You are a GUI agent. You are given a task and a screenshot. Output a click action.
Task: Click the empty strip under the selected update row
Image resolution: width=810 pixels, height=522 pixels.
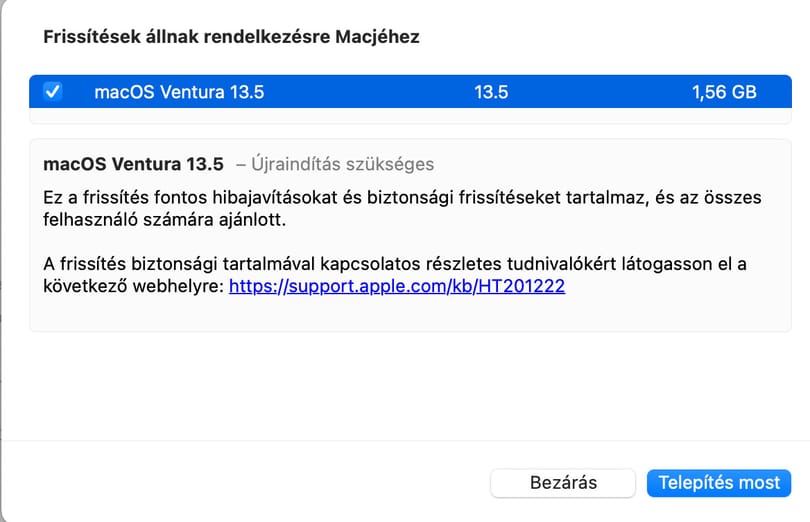(x=410, y=115)
